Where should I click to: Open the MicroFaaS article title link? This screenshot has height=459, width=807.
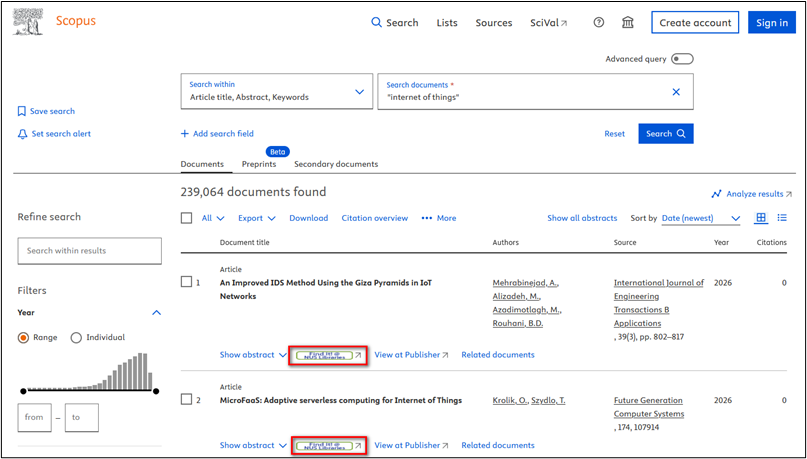(x=340, y=400)
